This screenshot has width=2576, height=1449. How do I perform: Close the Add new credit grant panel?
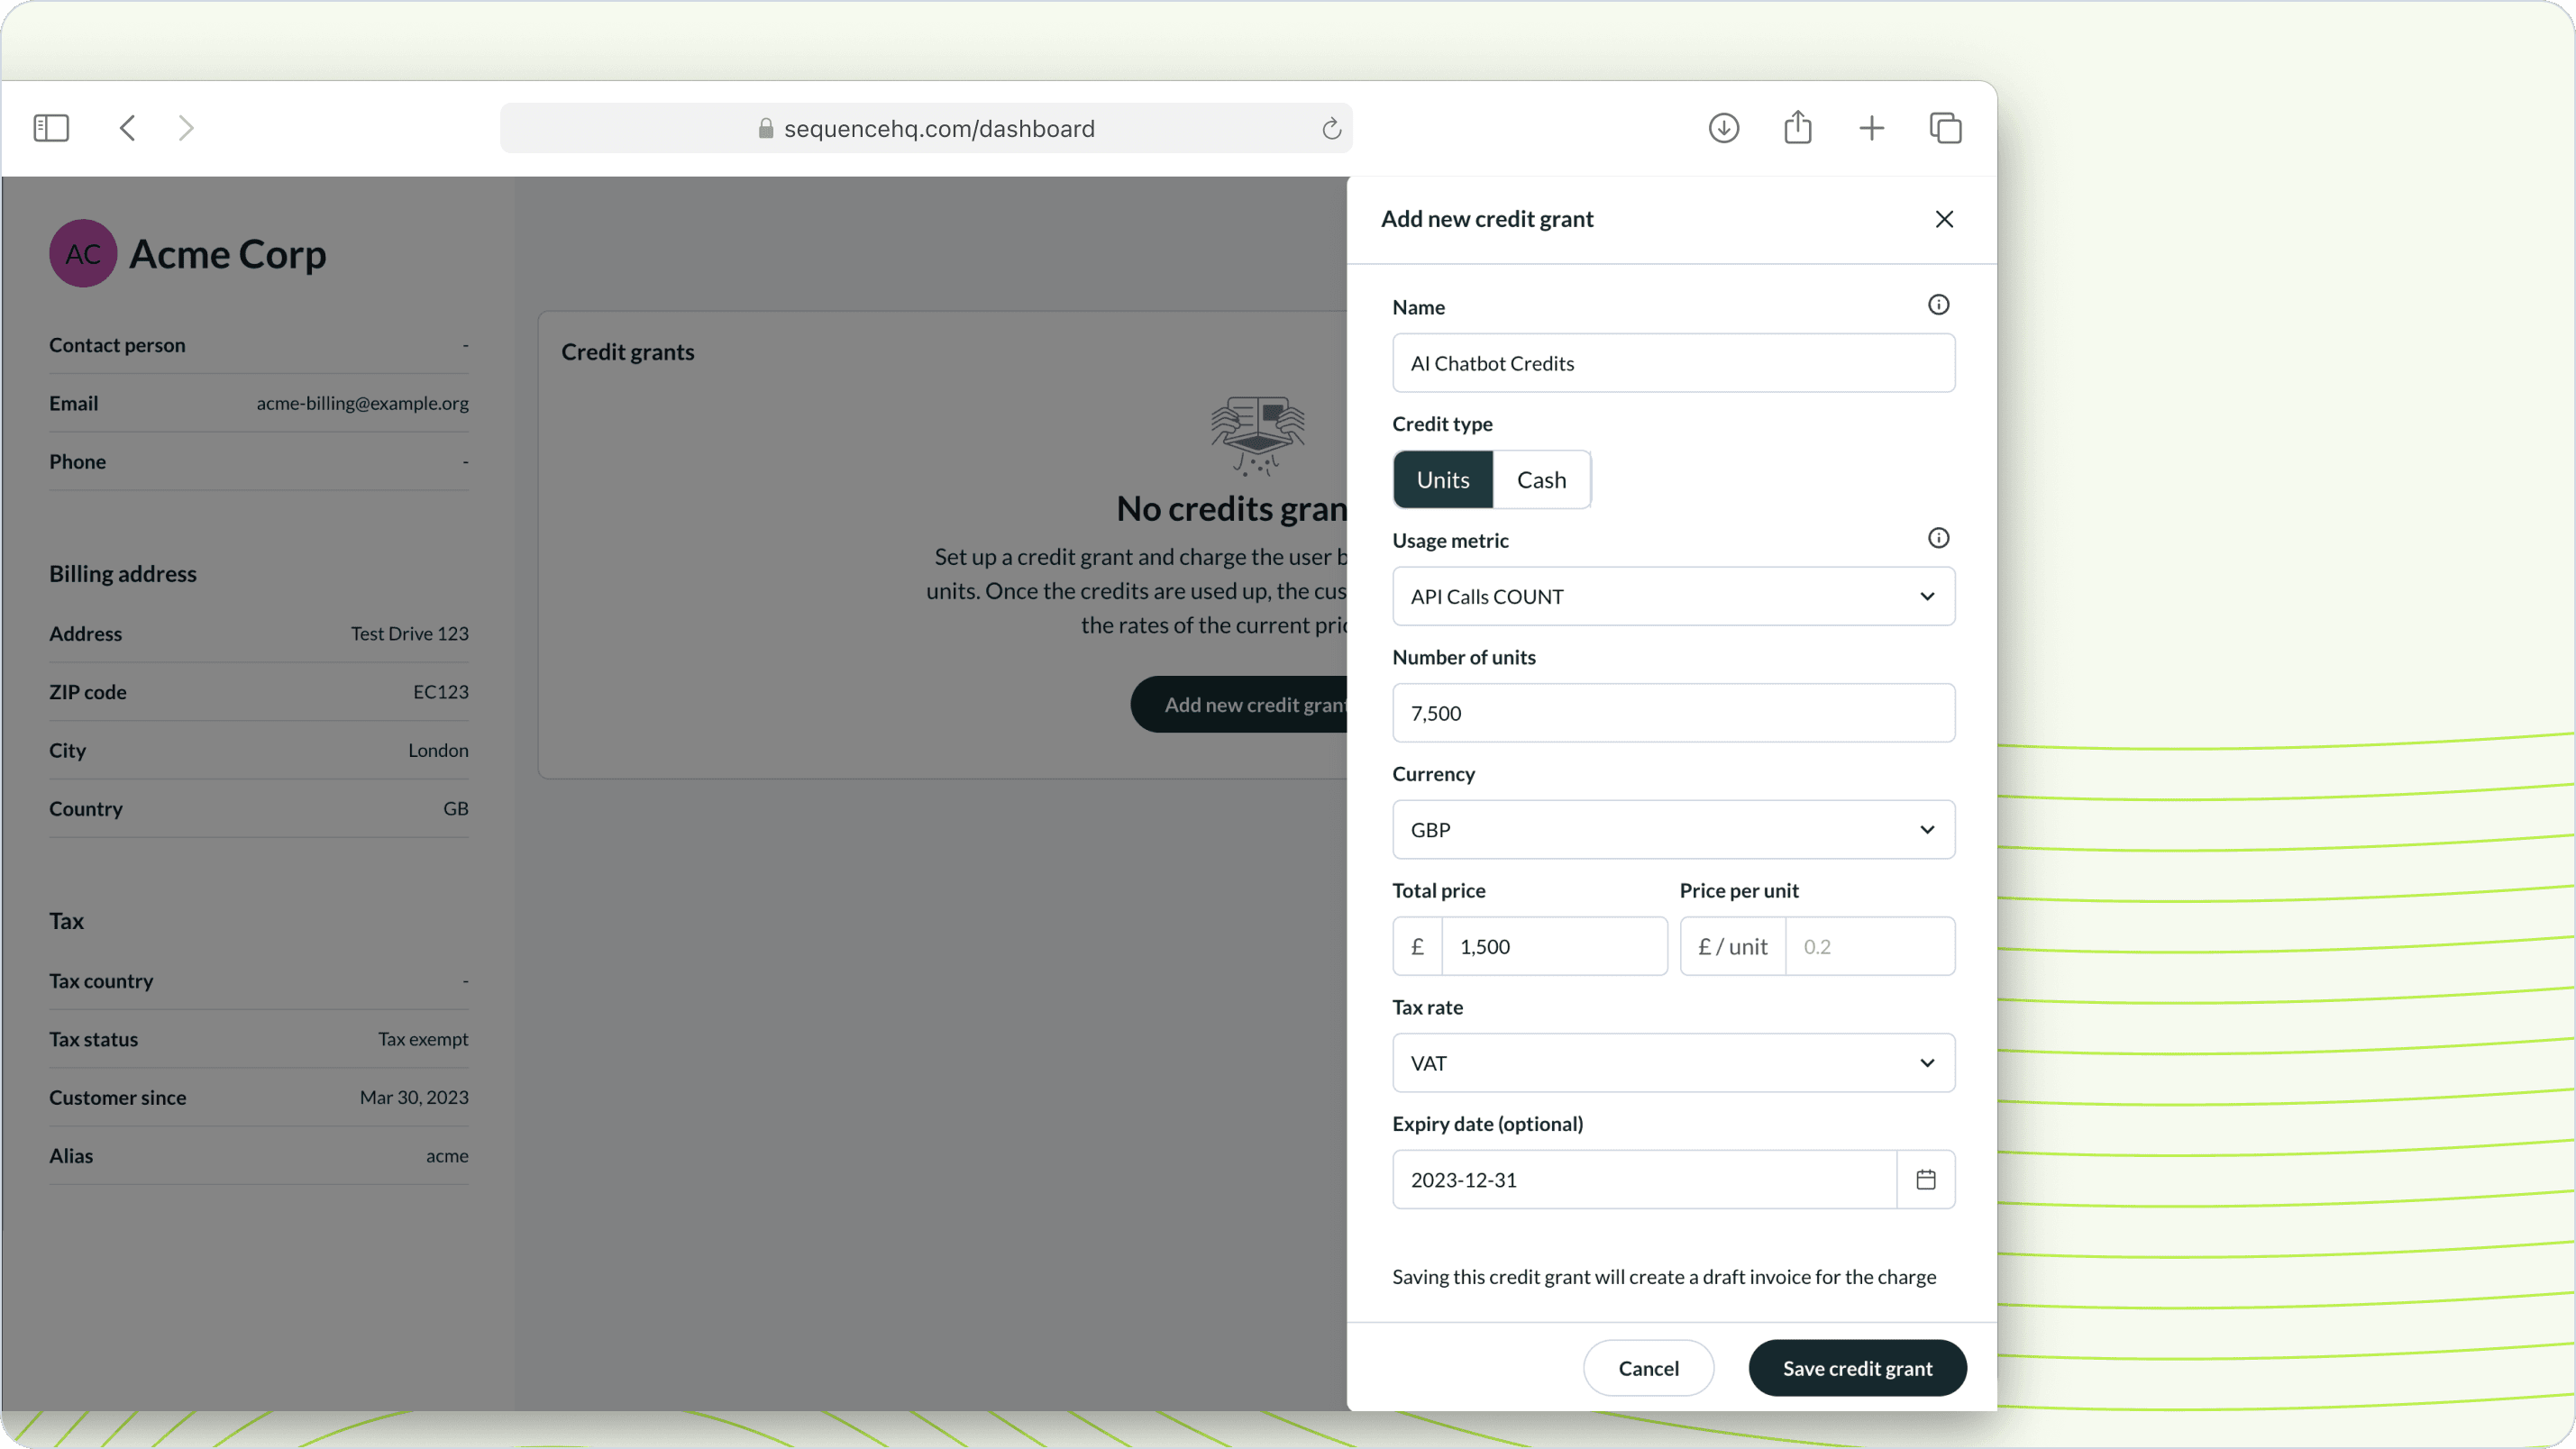point(1944,219)
